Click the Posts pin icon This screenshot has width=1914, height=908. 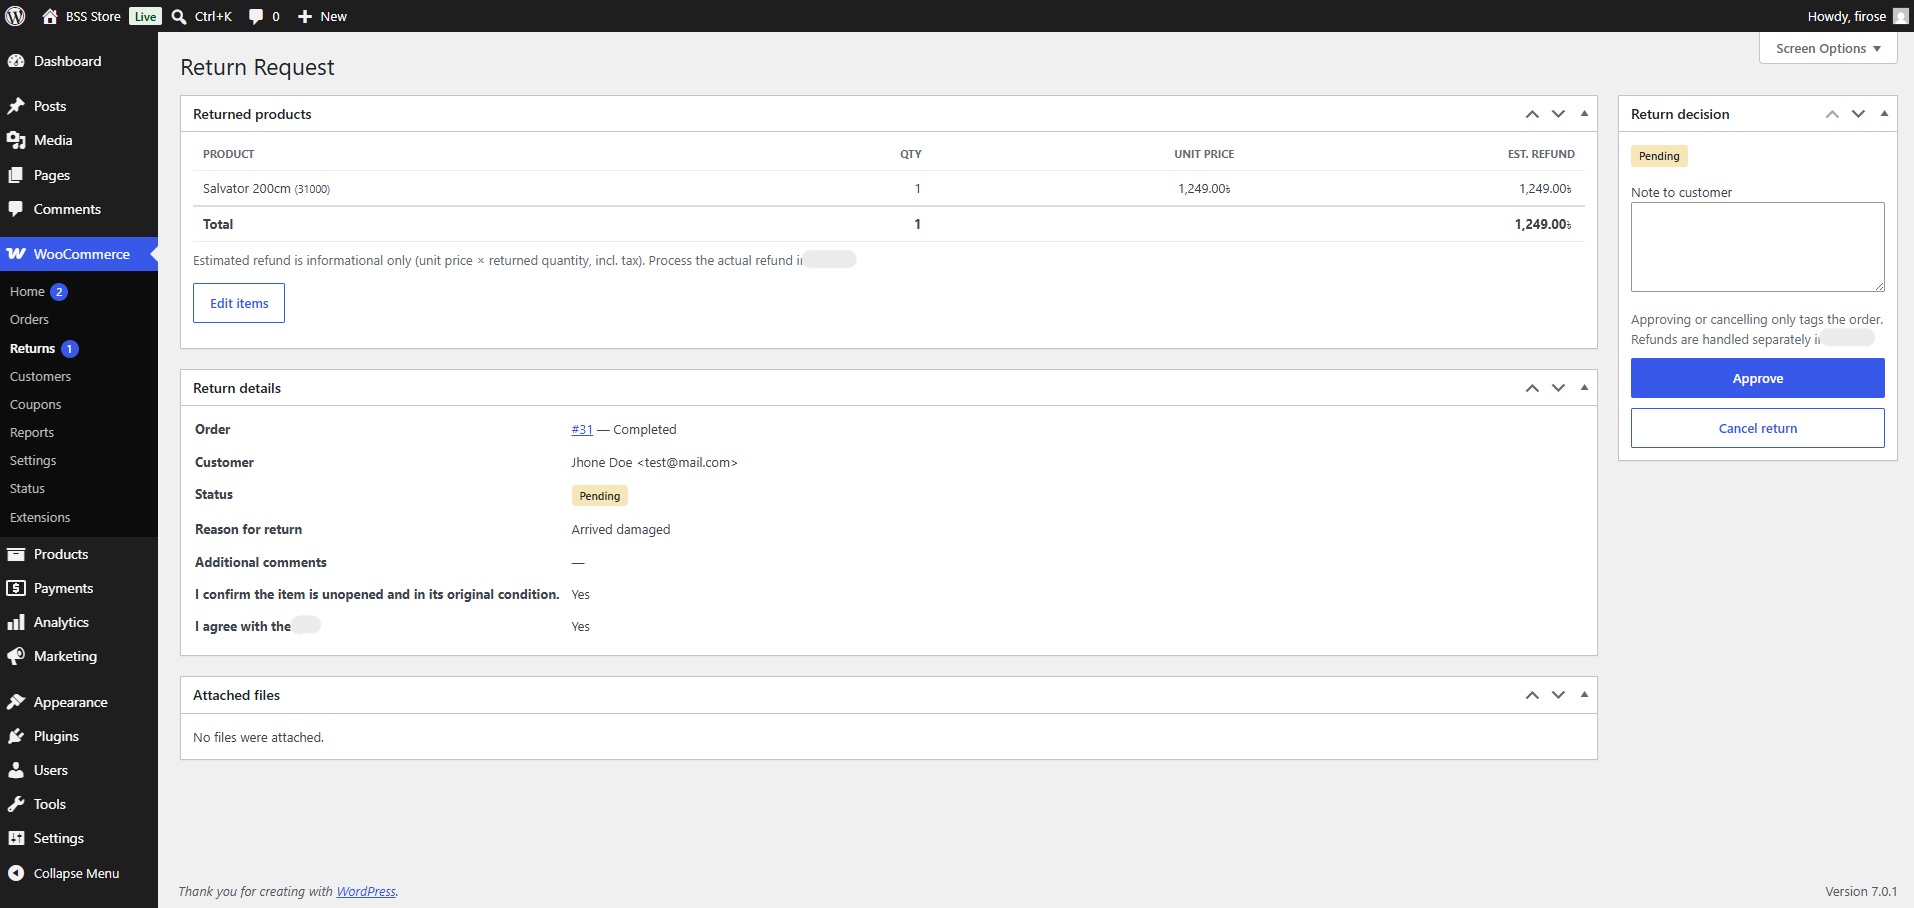[16, 106]
